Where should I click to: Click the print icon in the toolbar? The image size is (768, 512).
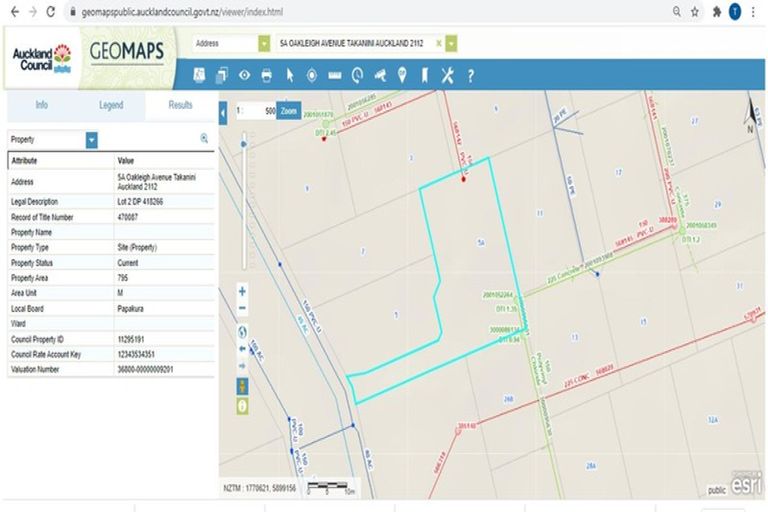click(266, 75)
